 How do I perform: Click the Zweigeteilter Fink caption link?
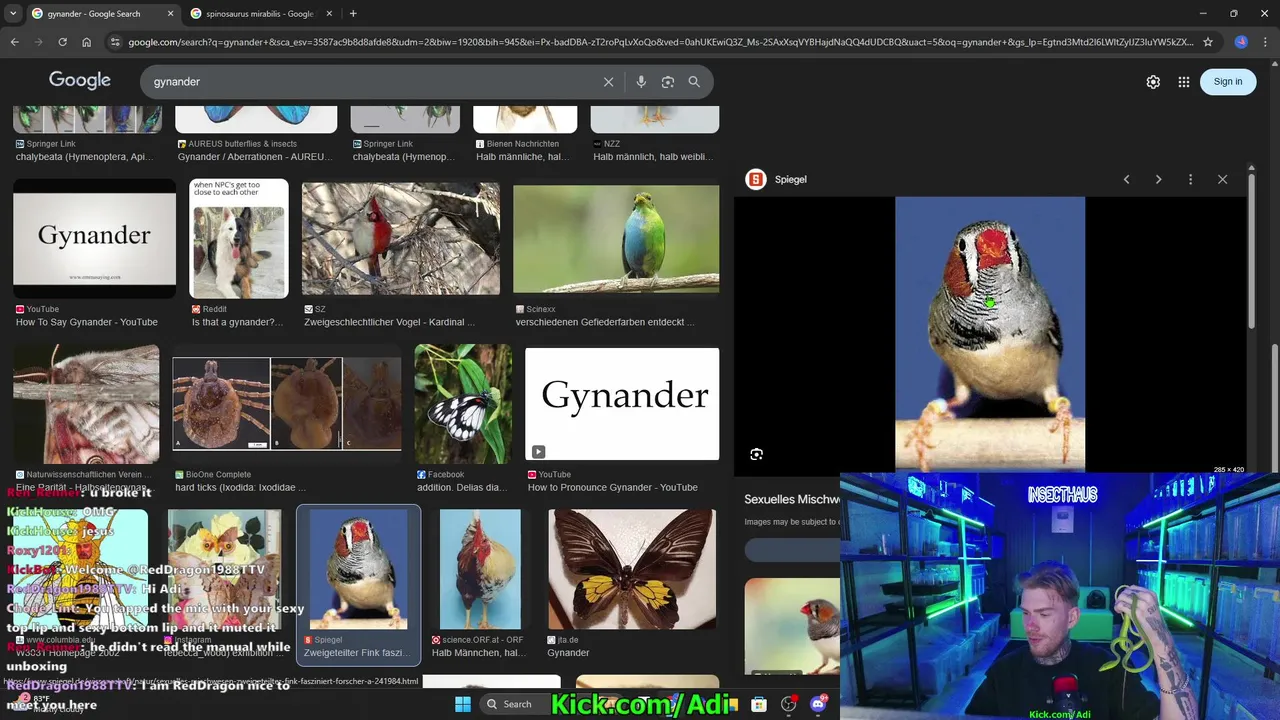click(355, 652)
